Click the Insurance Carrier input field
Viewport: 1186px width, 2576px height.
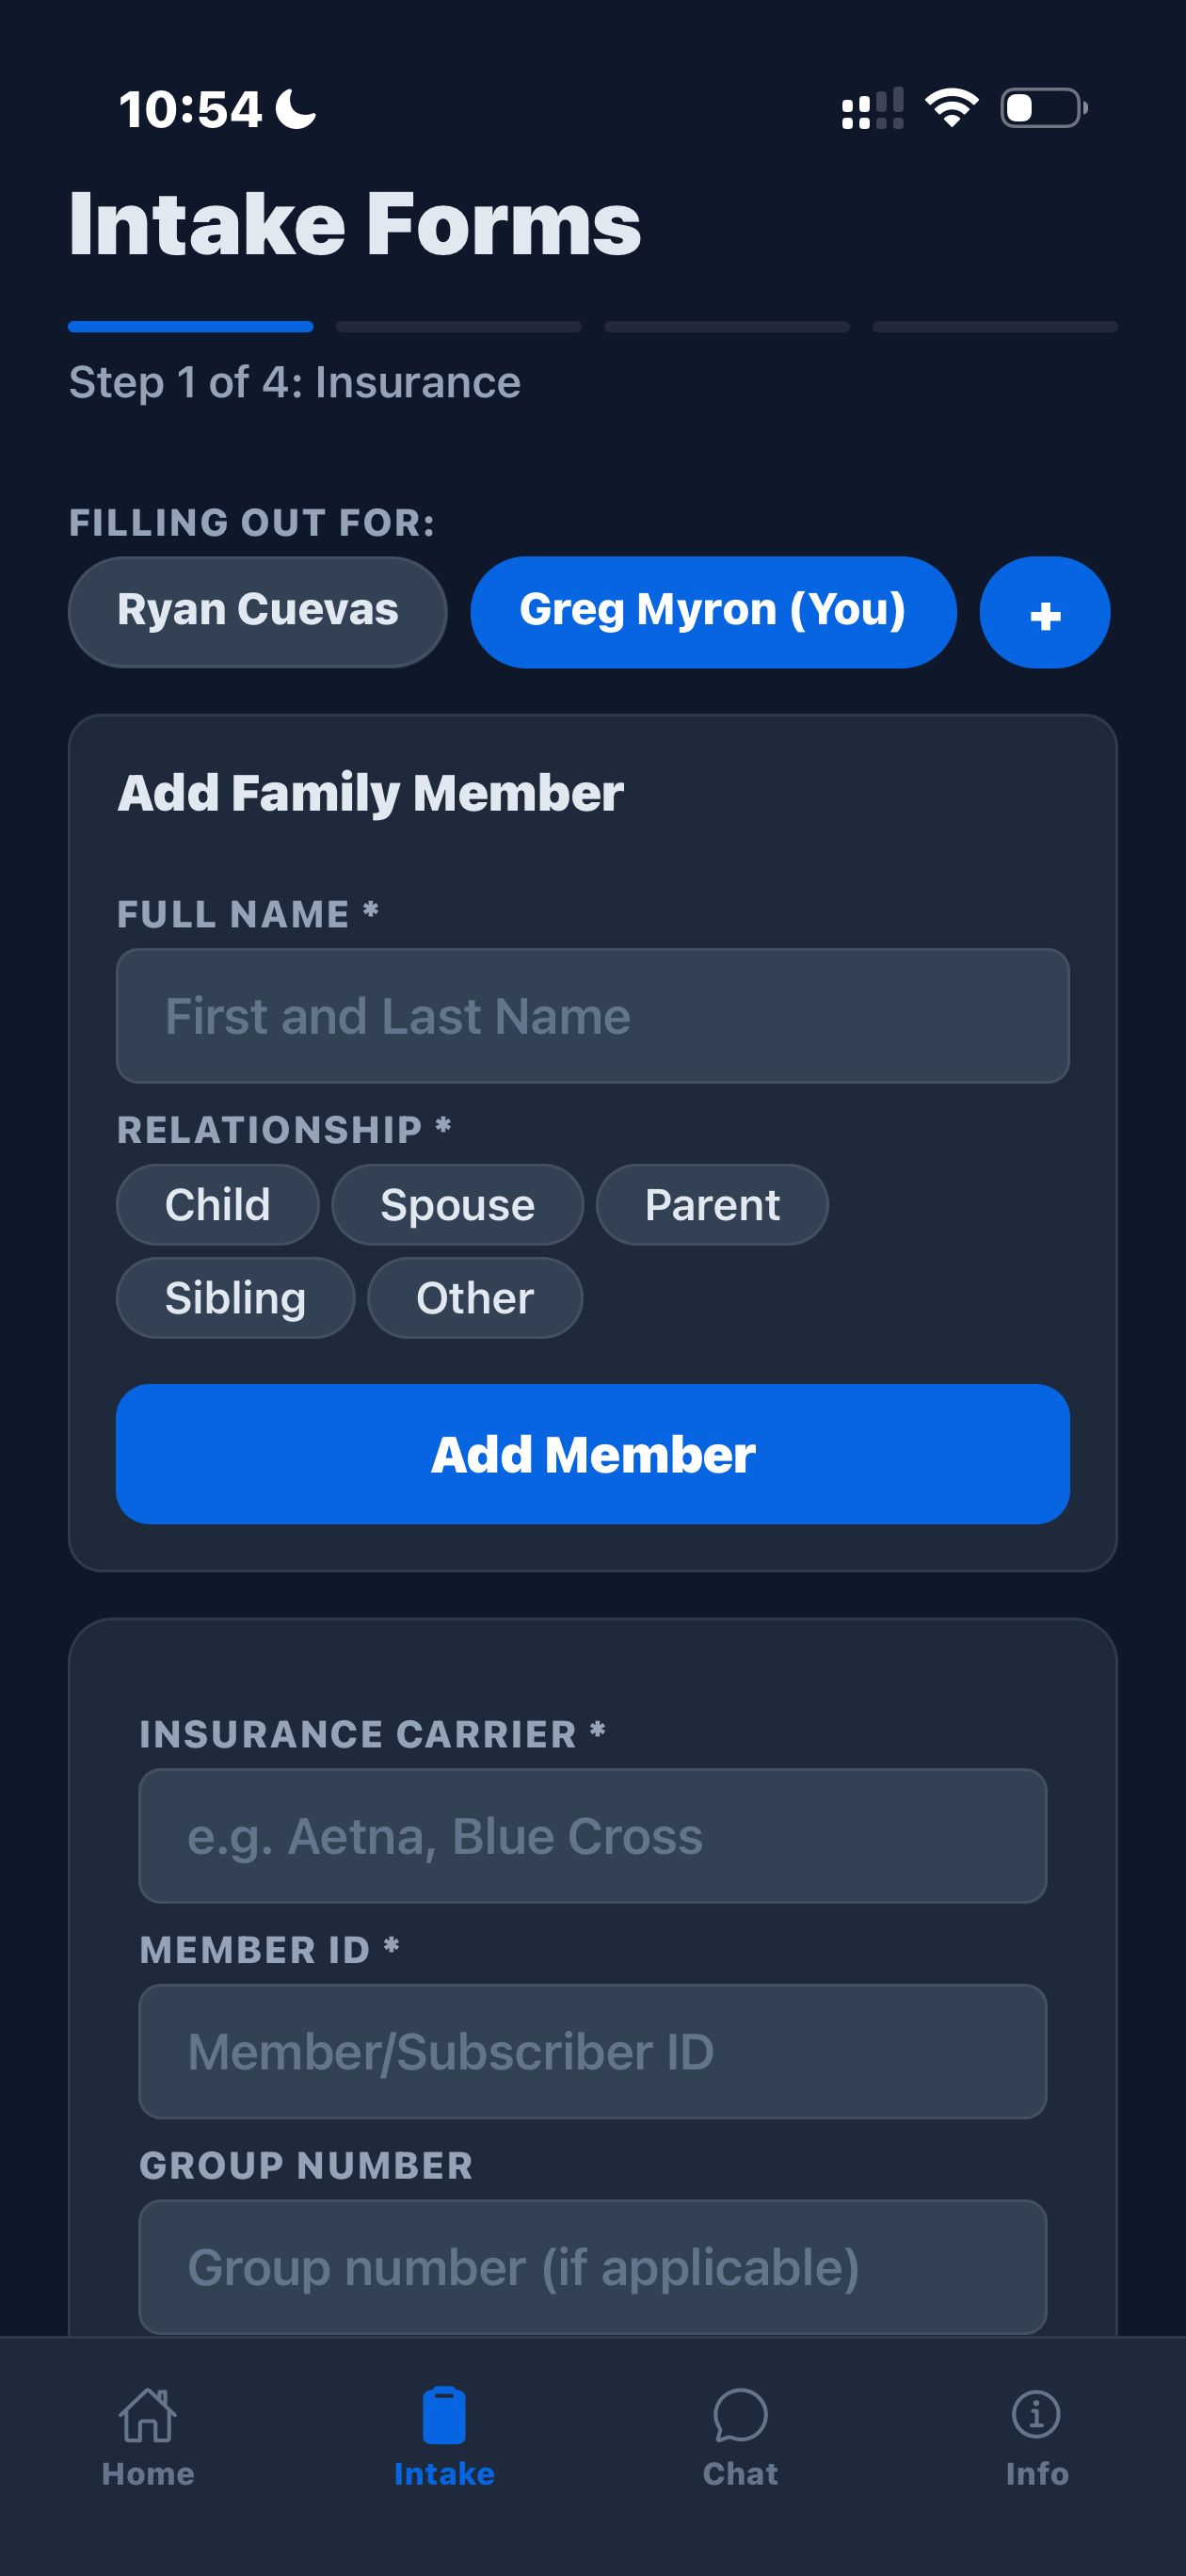pyautogui.click(x=593, y=1835)
